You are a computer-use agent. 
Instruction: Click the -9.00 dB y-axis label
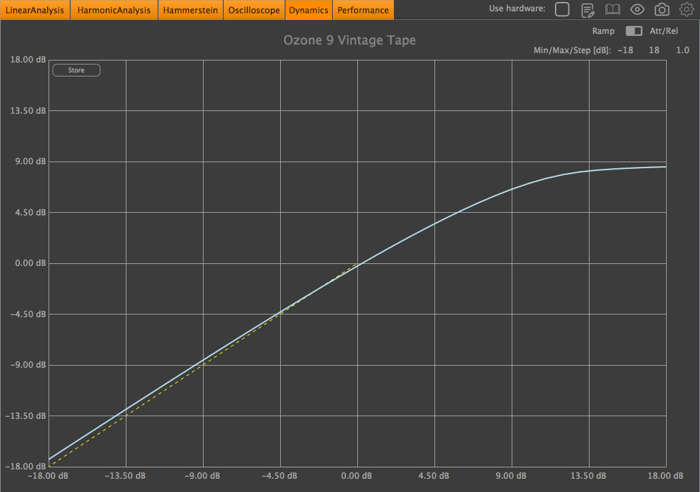[28, 365]
